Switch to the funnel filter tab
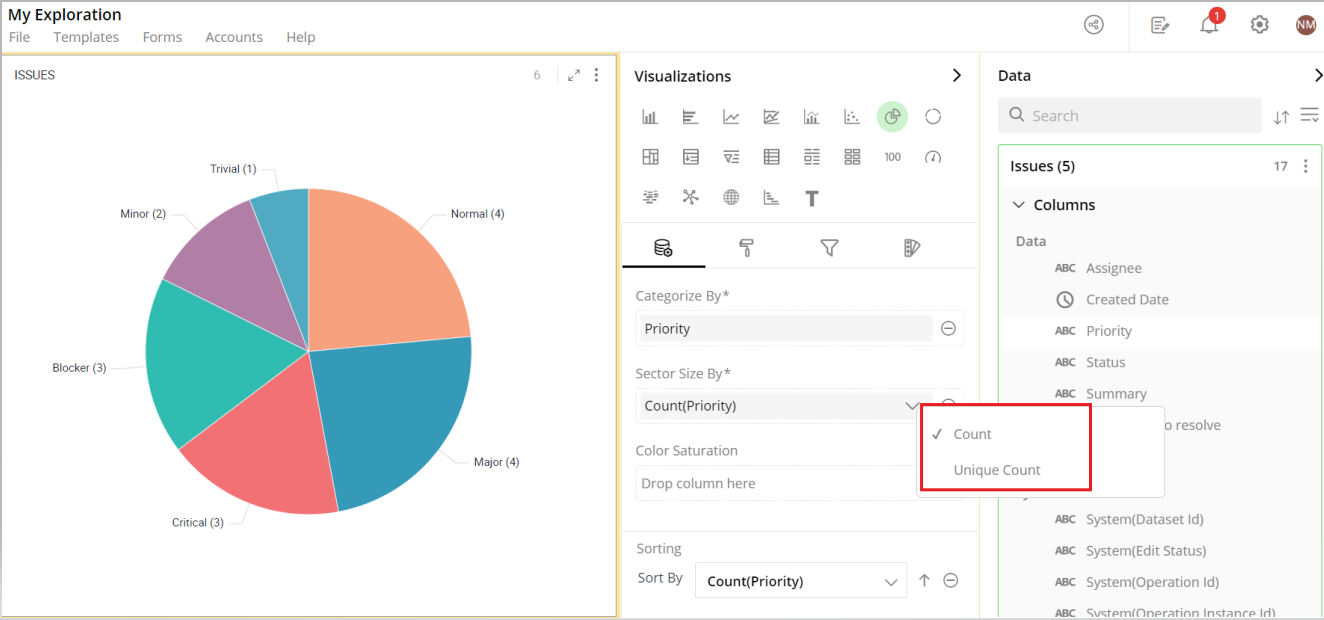Viewport: 1324px width, 620px height. (x=829, y=248)
